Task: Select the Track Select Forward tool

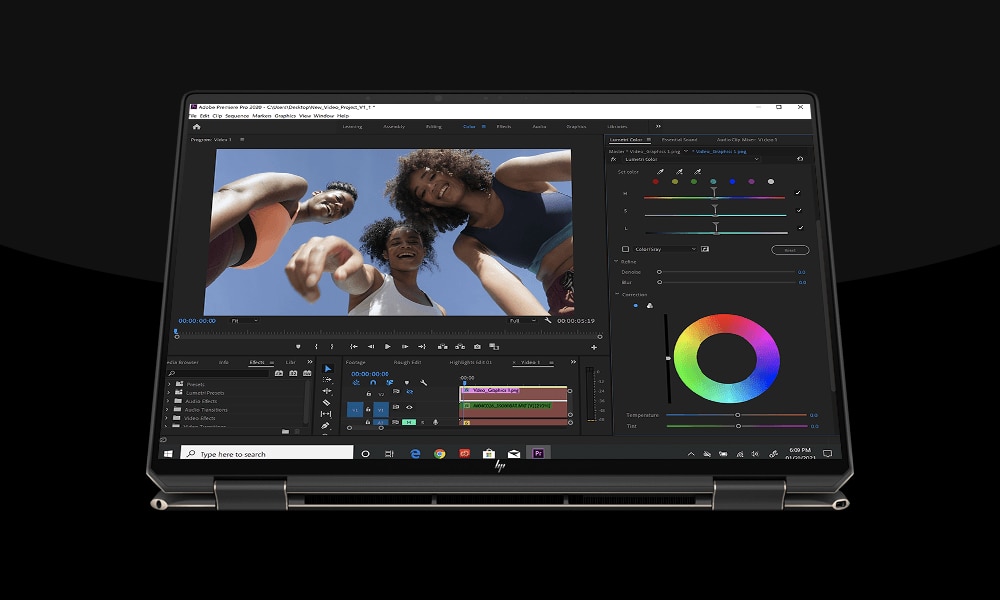Action: click(327, 380)
